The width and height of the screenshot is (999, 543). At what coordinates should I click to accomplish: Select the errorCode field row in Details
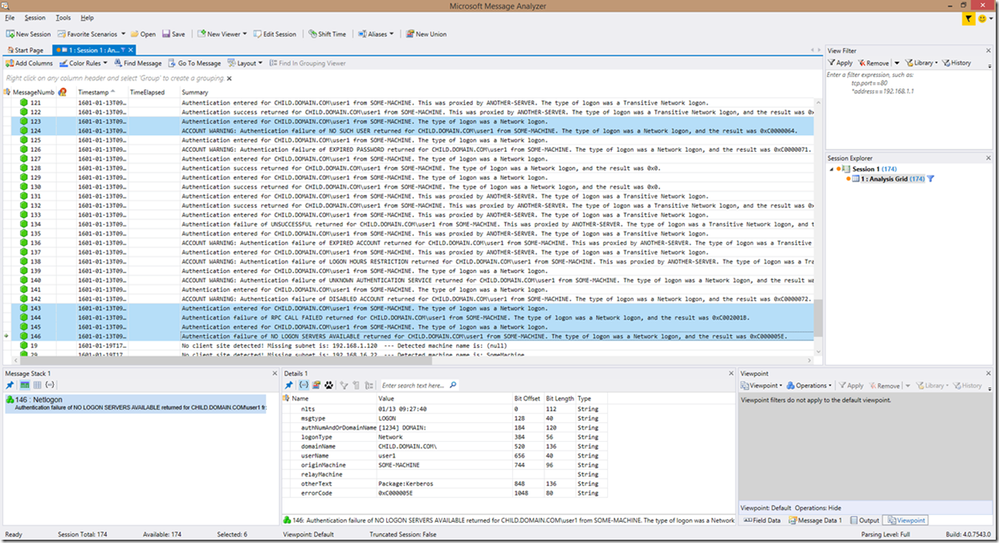point(446,493)
